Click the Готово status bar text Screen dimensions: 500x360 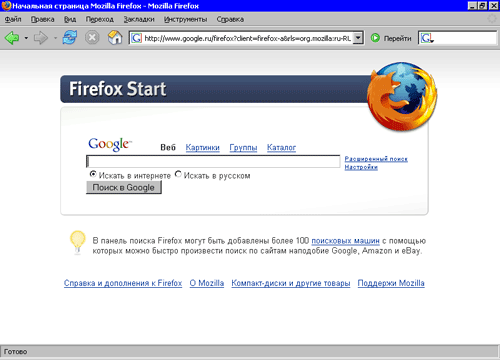point(15,352)
